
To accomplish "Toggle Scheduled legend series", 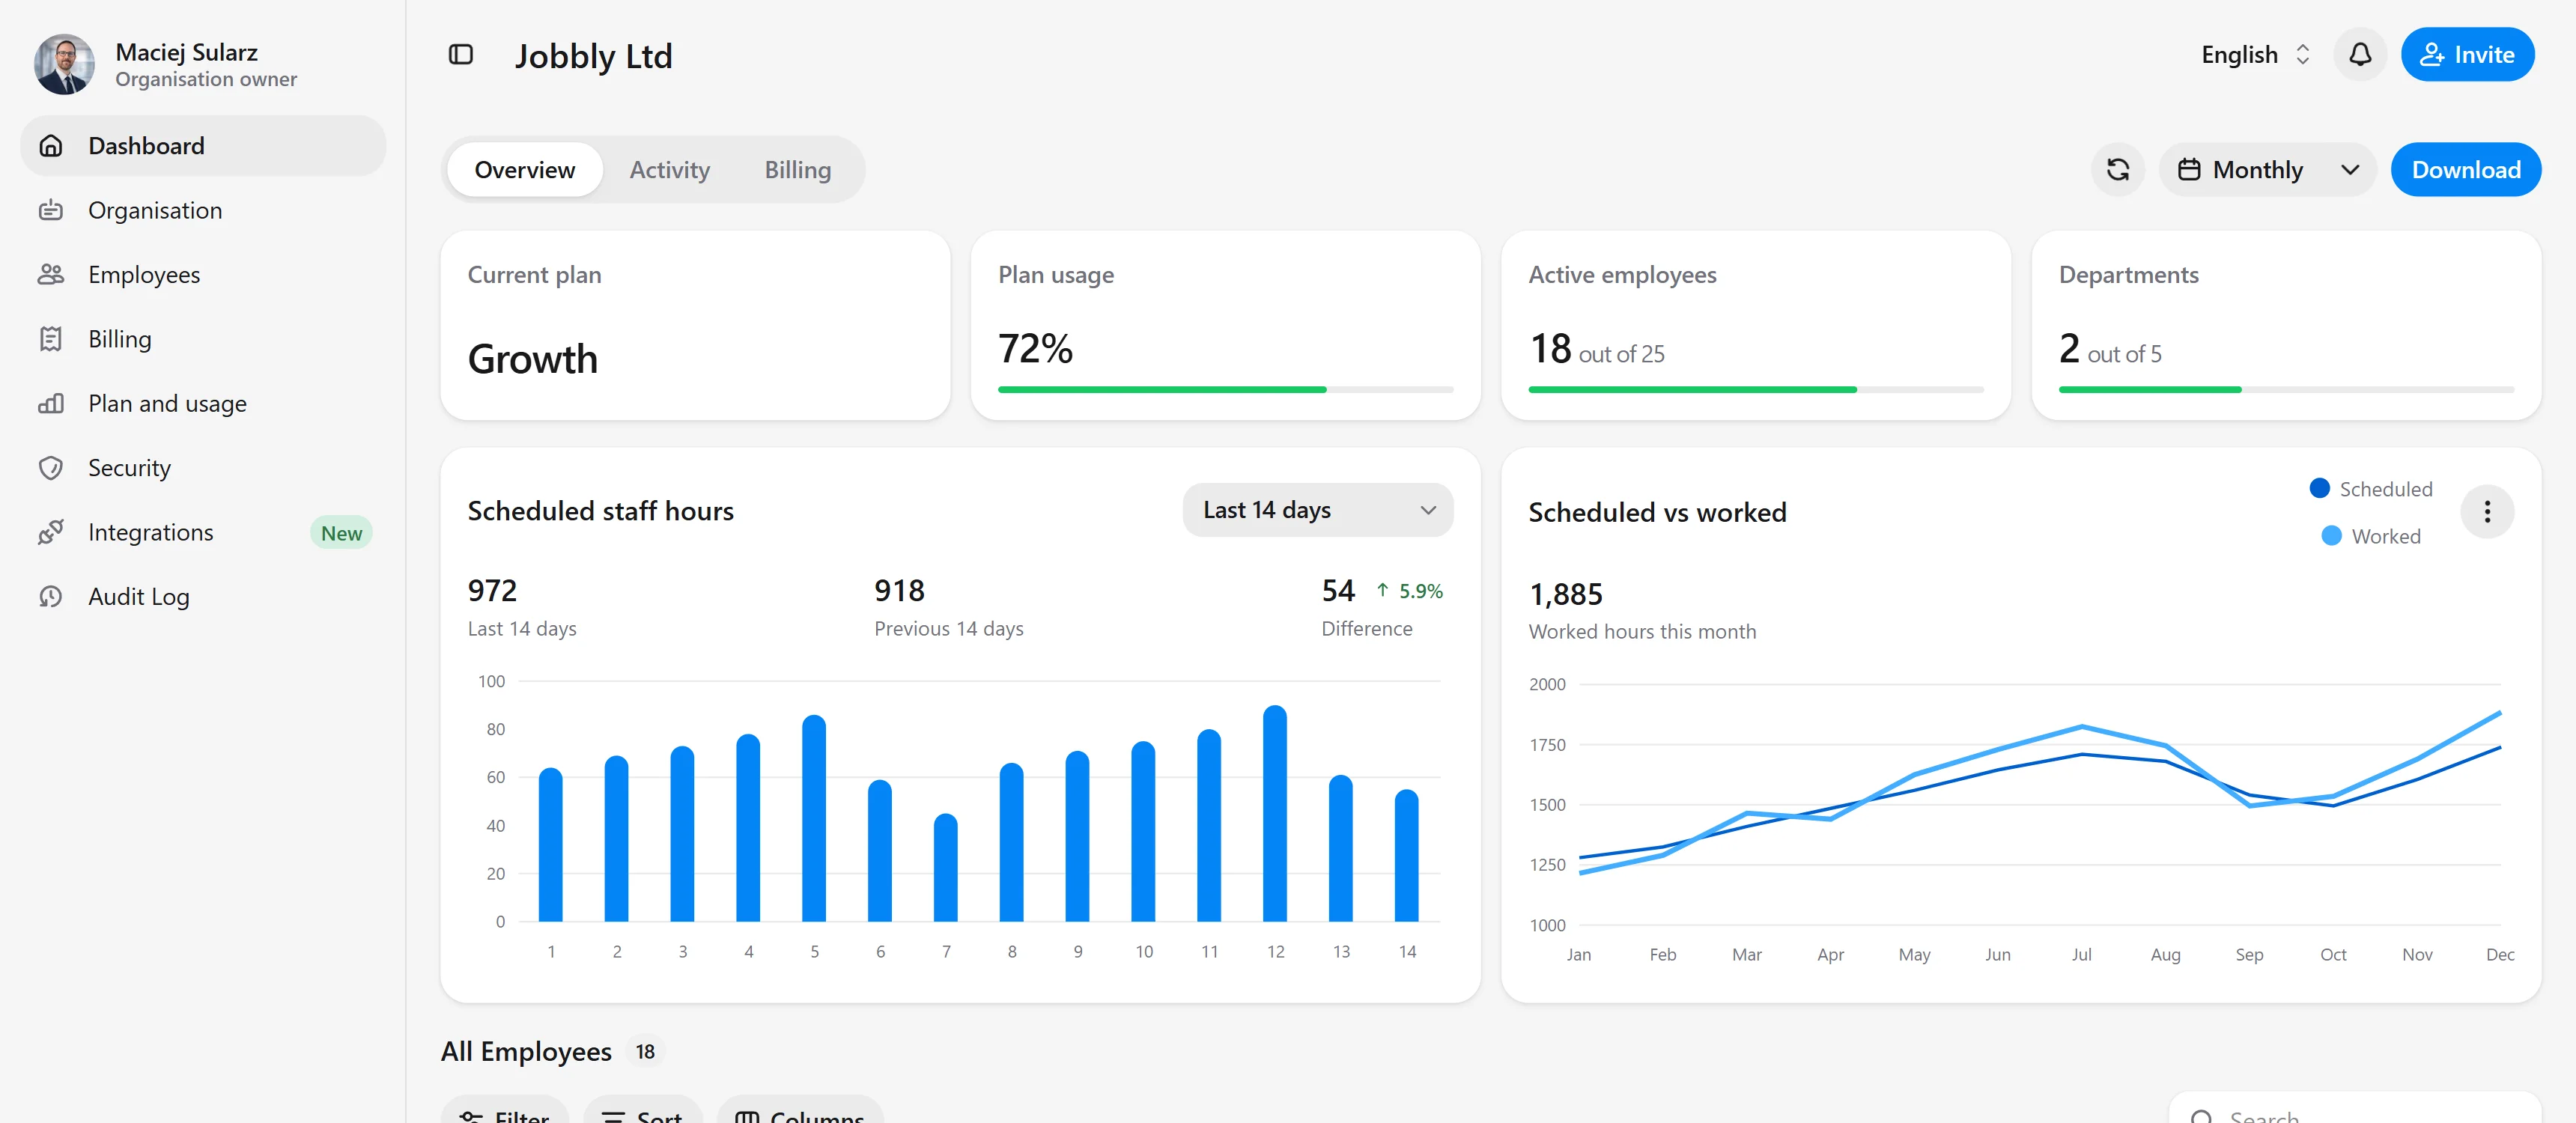I will coord(2370,489).
